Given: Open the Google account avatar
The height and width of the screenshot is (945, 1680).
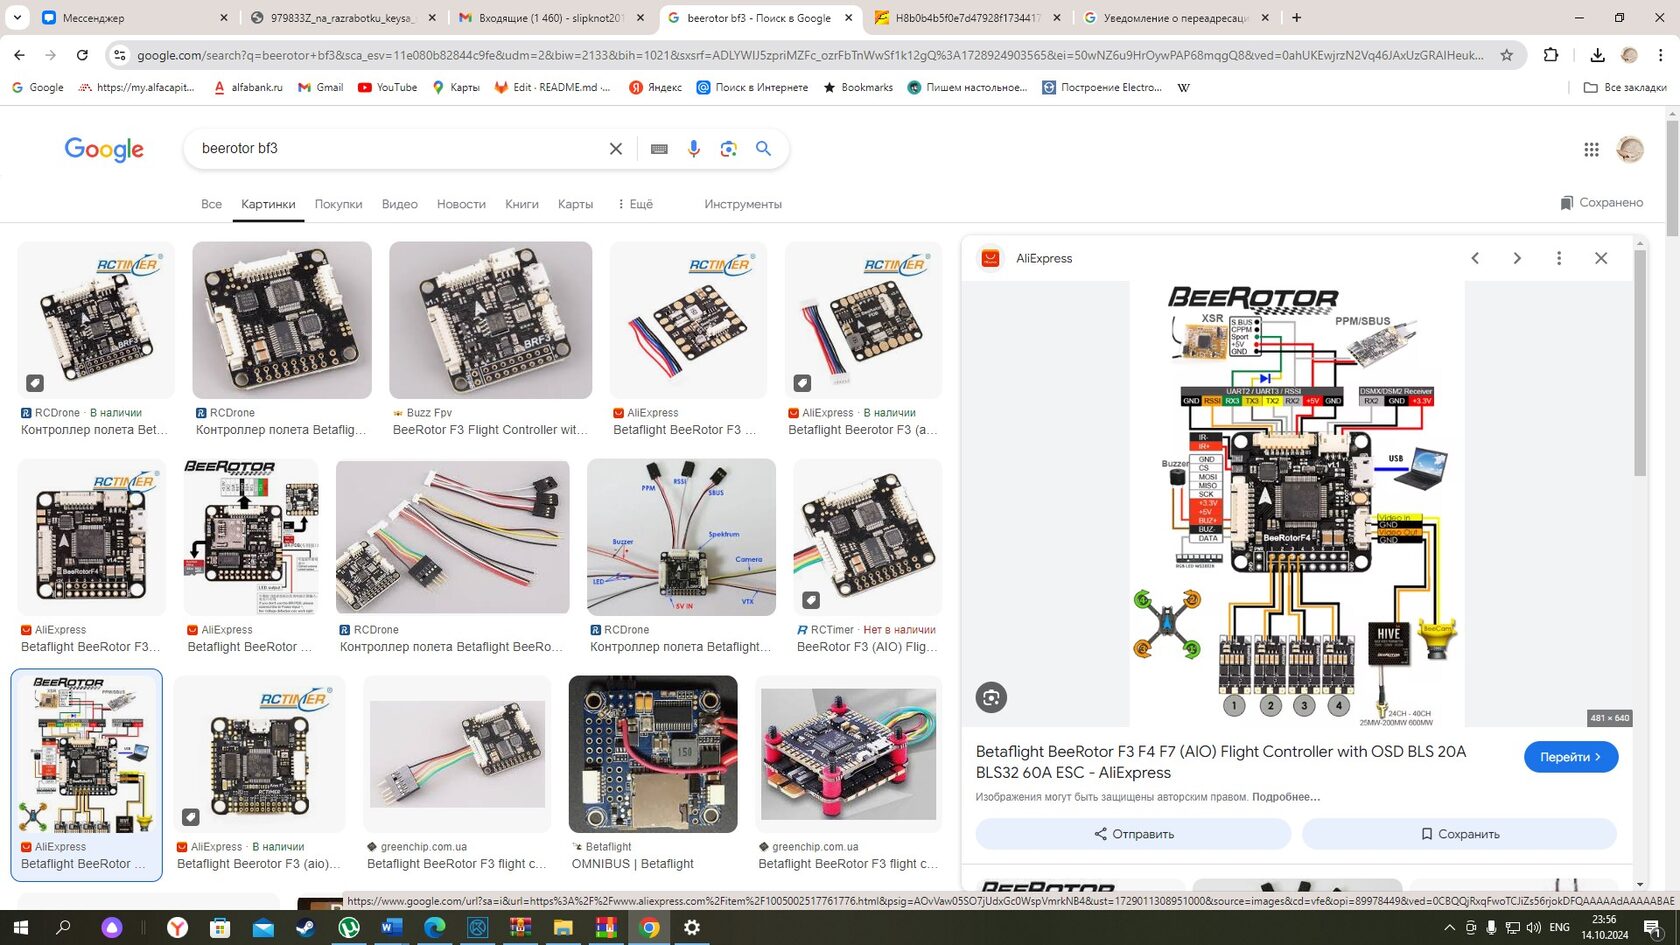Looking at the screenshot, I should [x=1630, y=149].
